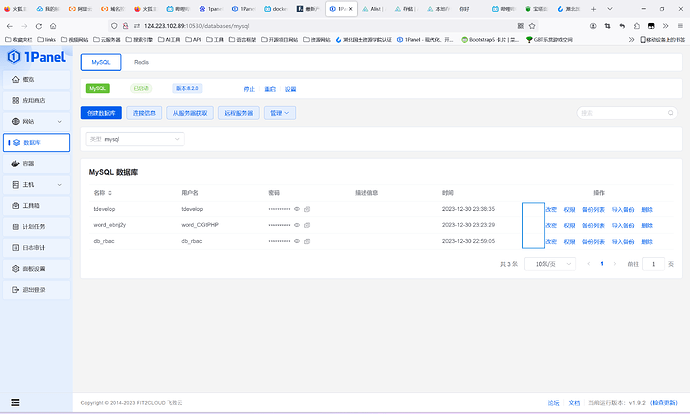Click the 创建数据库 create database button
The image size is (690, 414).
[x=101, y=113]
